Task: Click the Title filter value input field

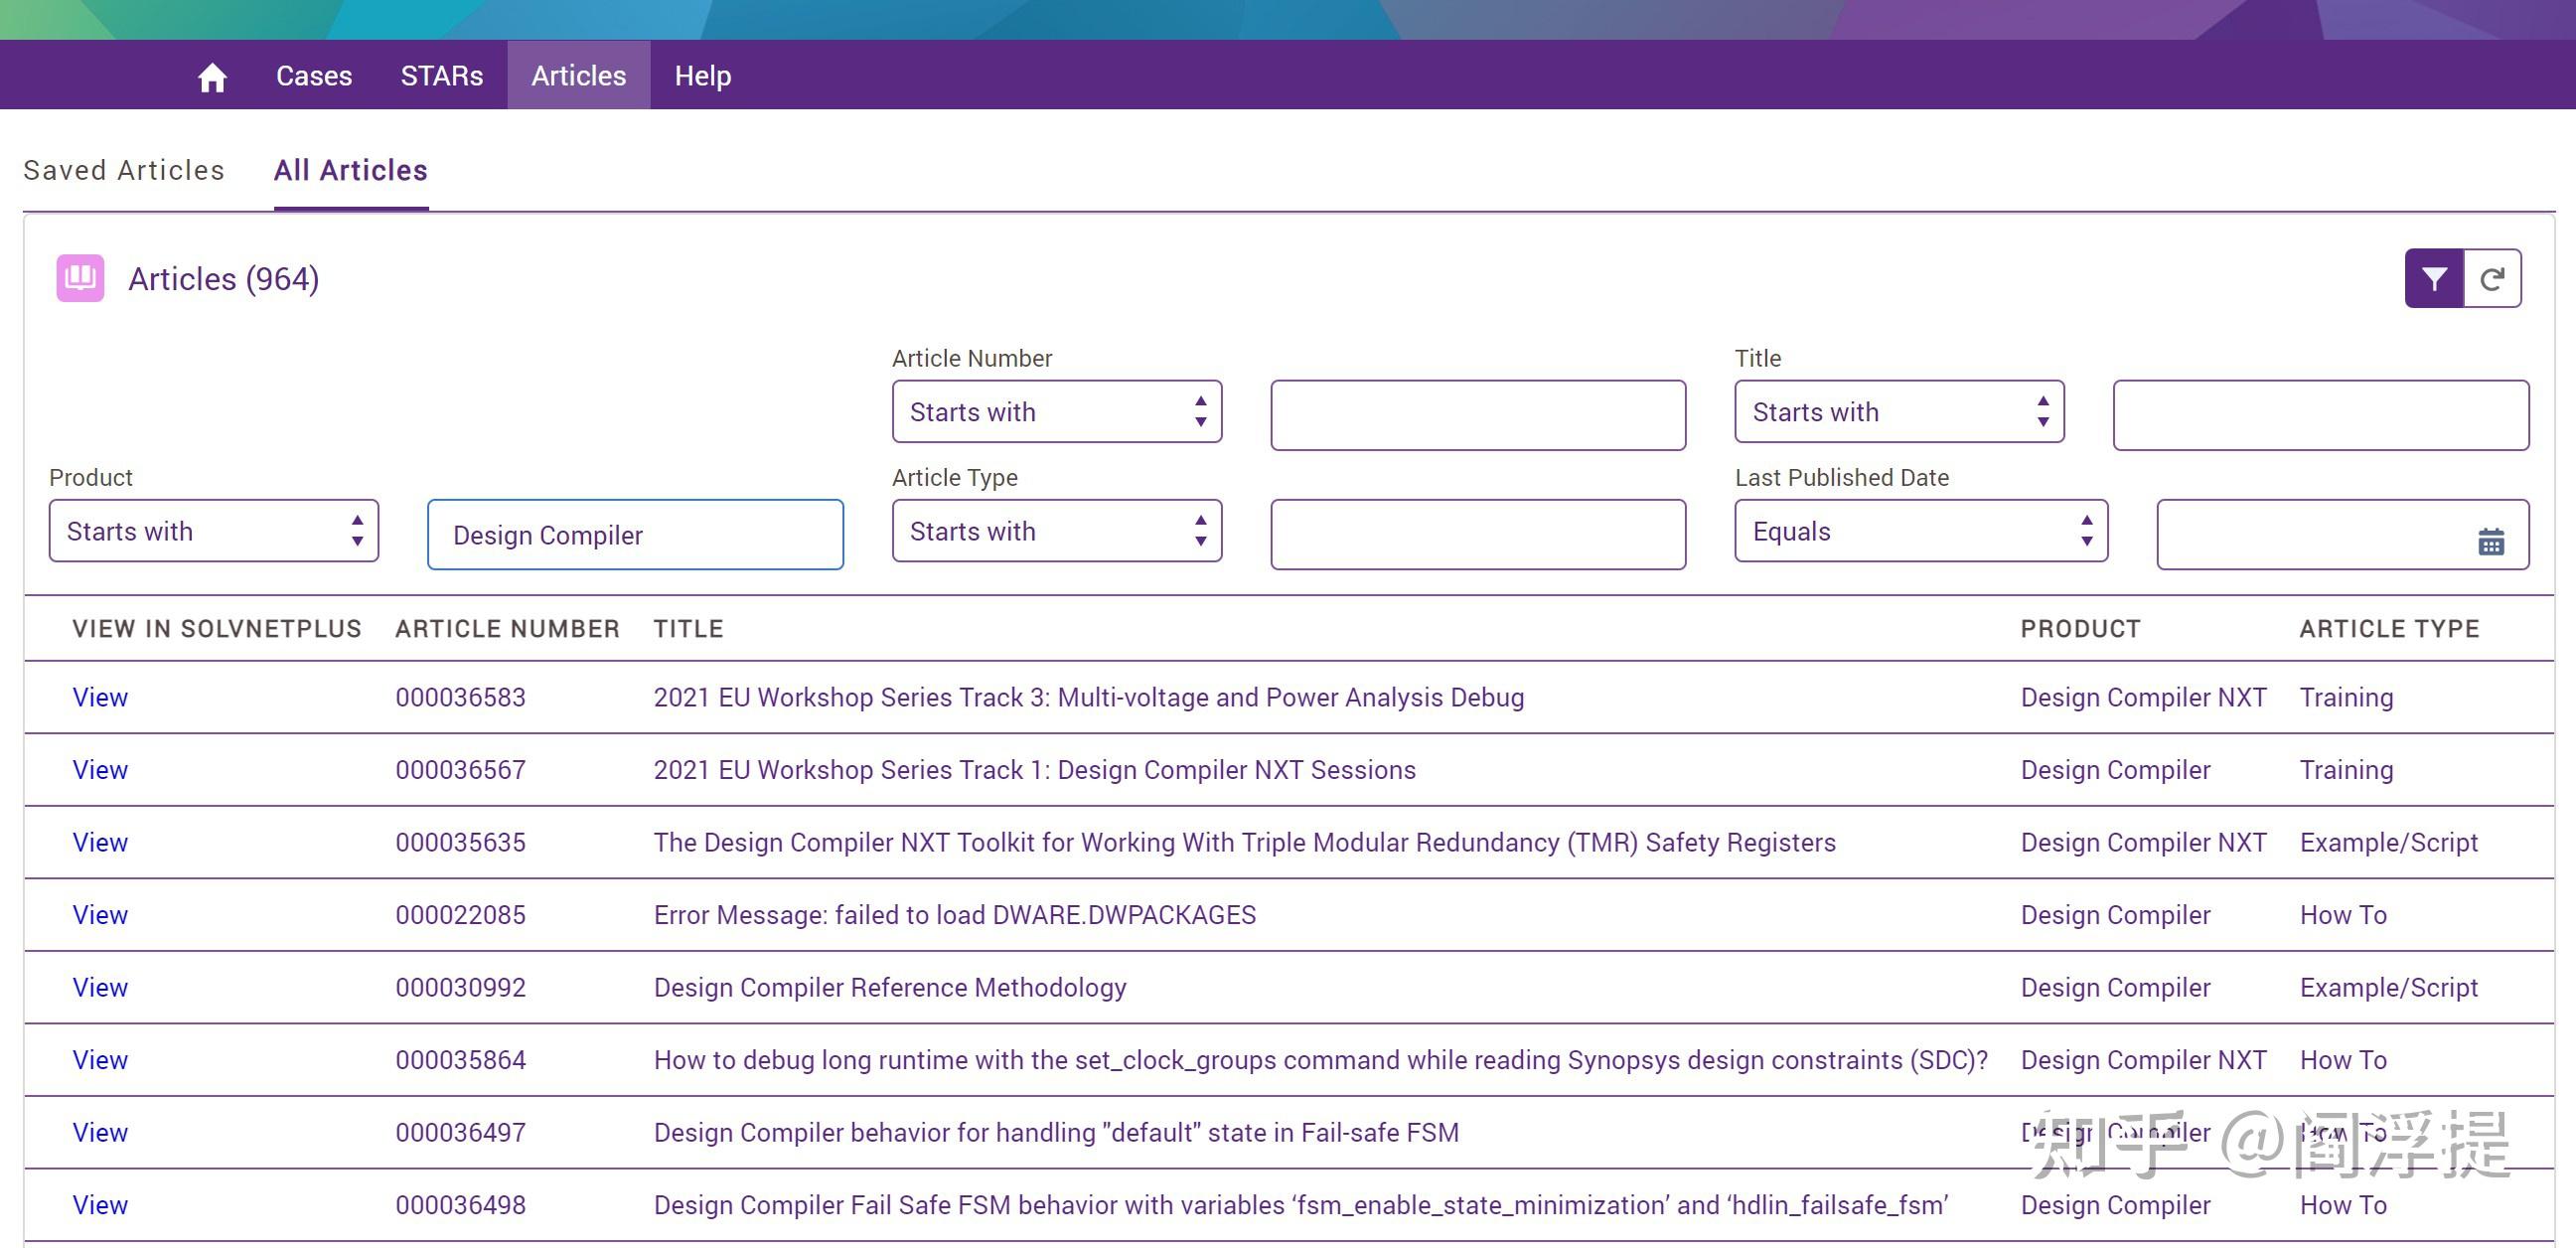Action: [2320, 415]
